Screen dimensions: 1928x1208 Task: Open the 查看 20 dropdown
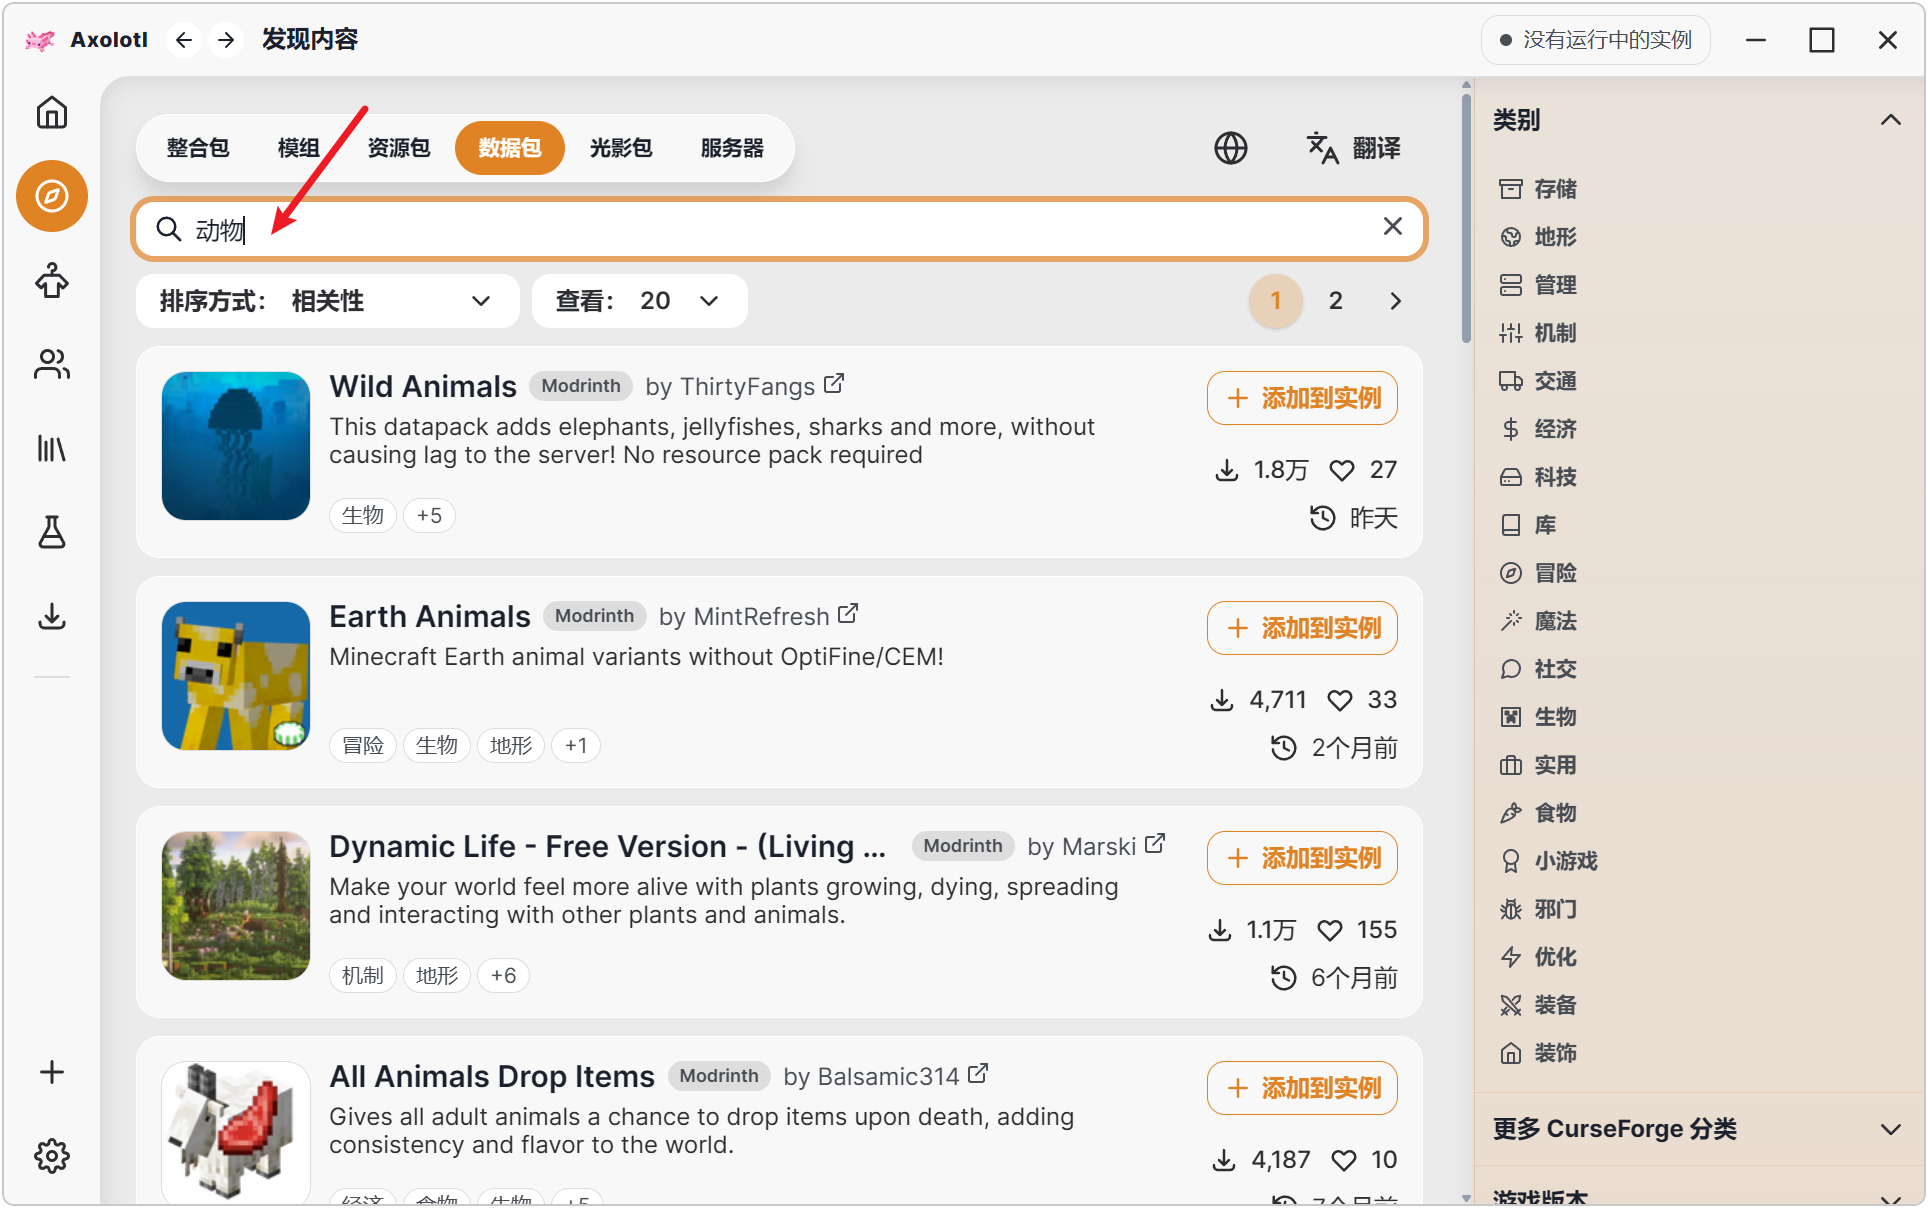click(x=639, y=301)
